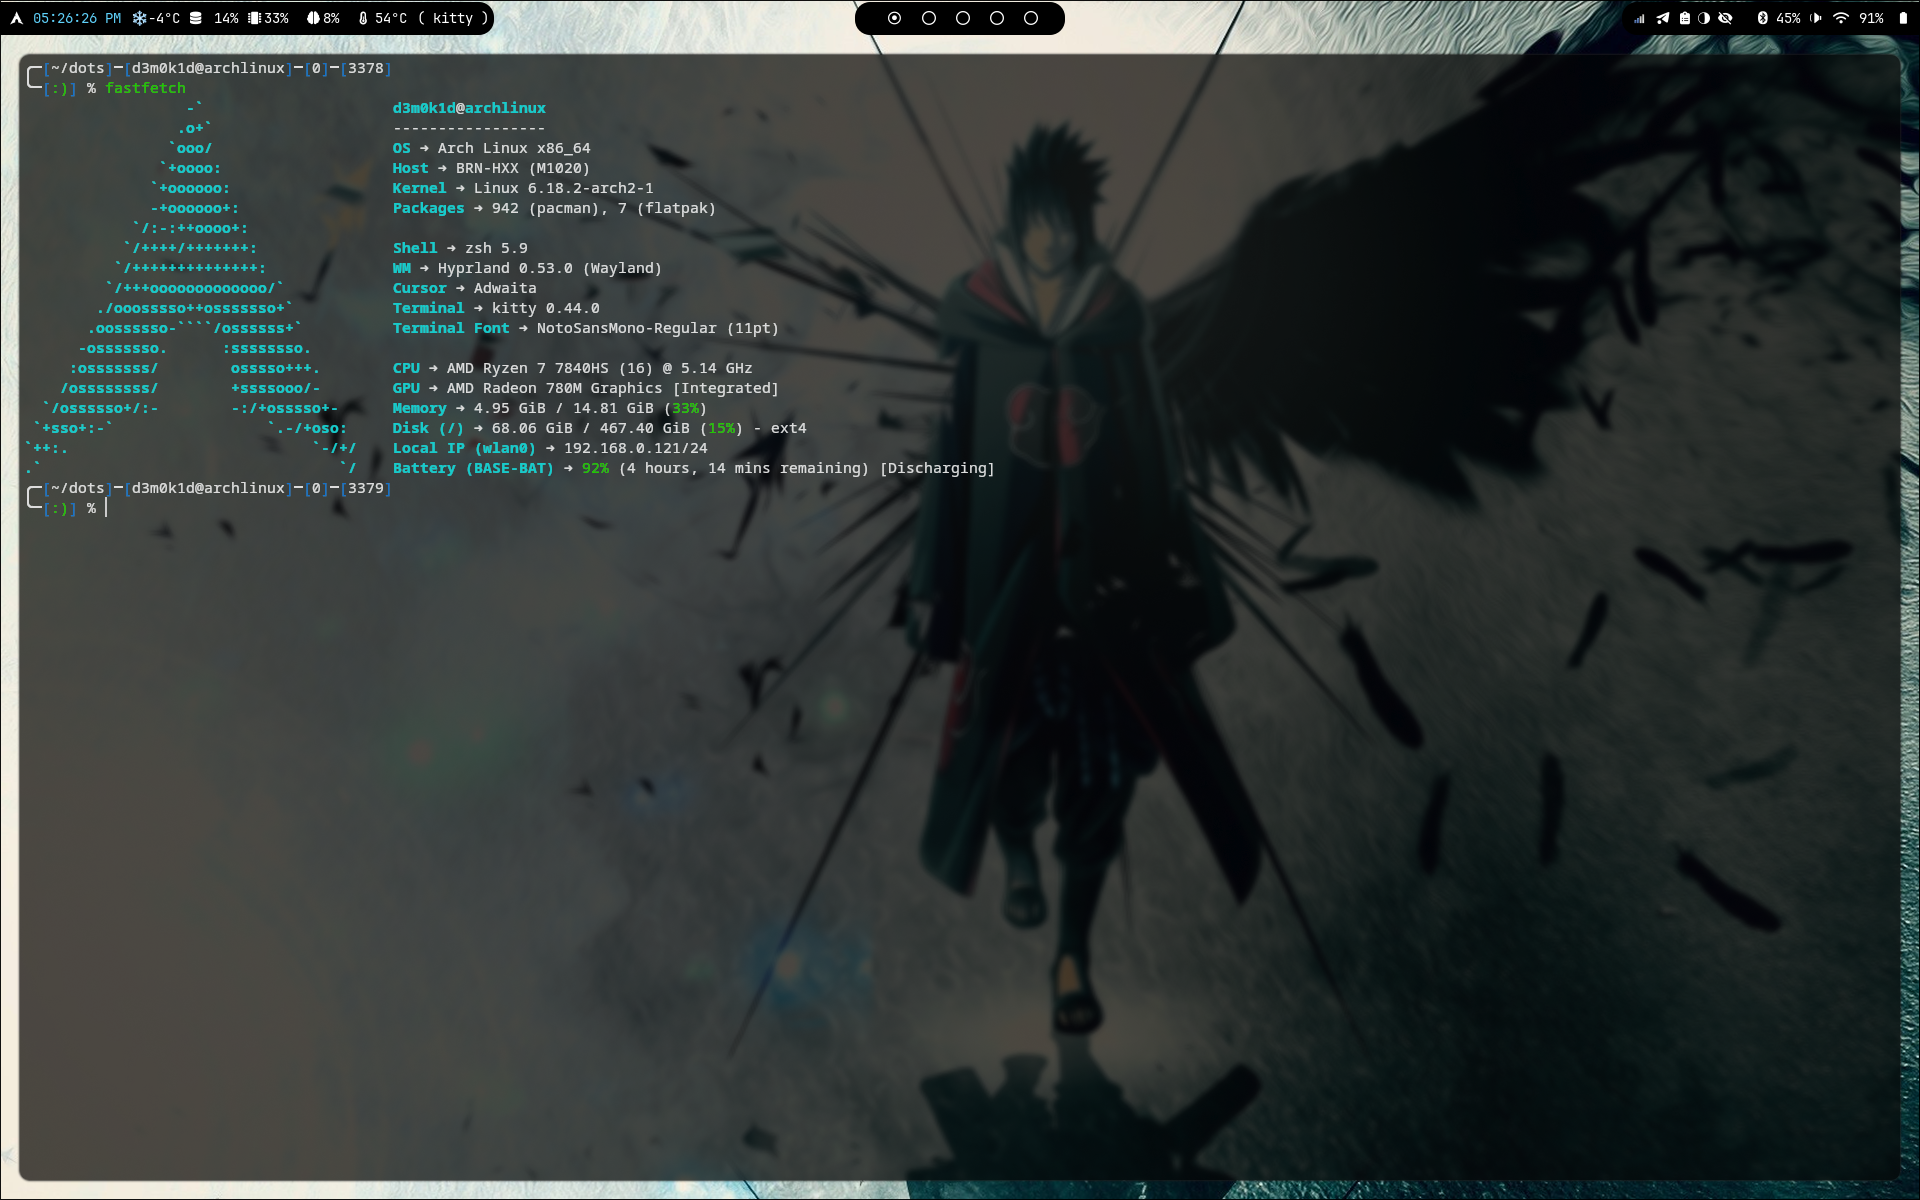
Task: Click the clock showing 05:26:26 PM
Action: click(x=77, y=17)
